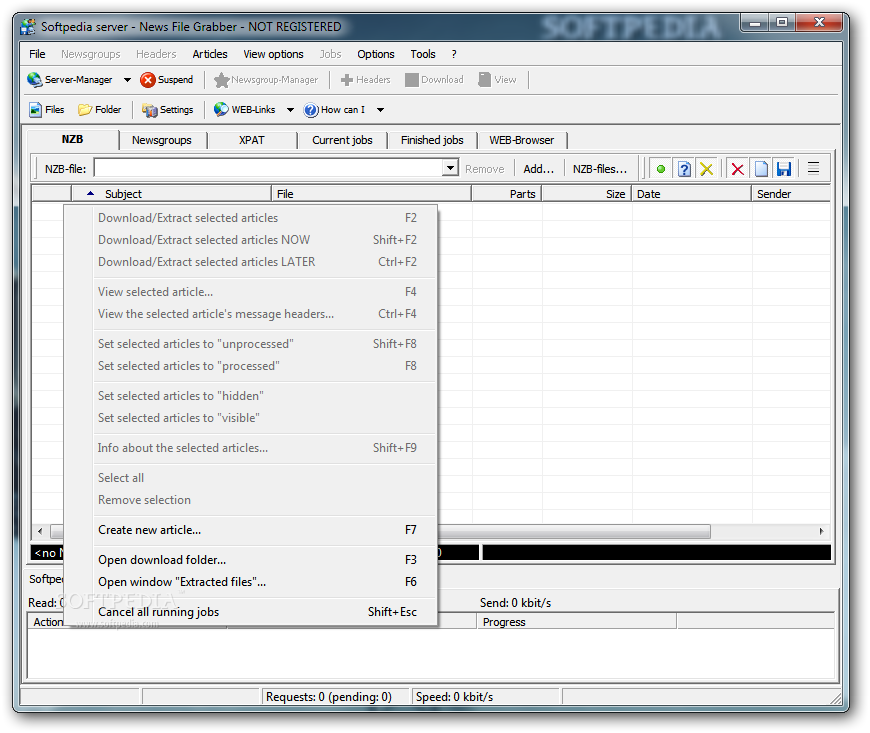The height and width of the screenshot is (733, 870).
Task: Click the yellow X icon in NZB toolbar
Action: (706, 169)
